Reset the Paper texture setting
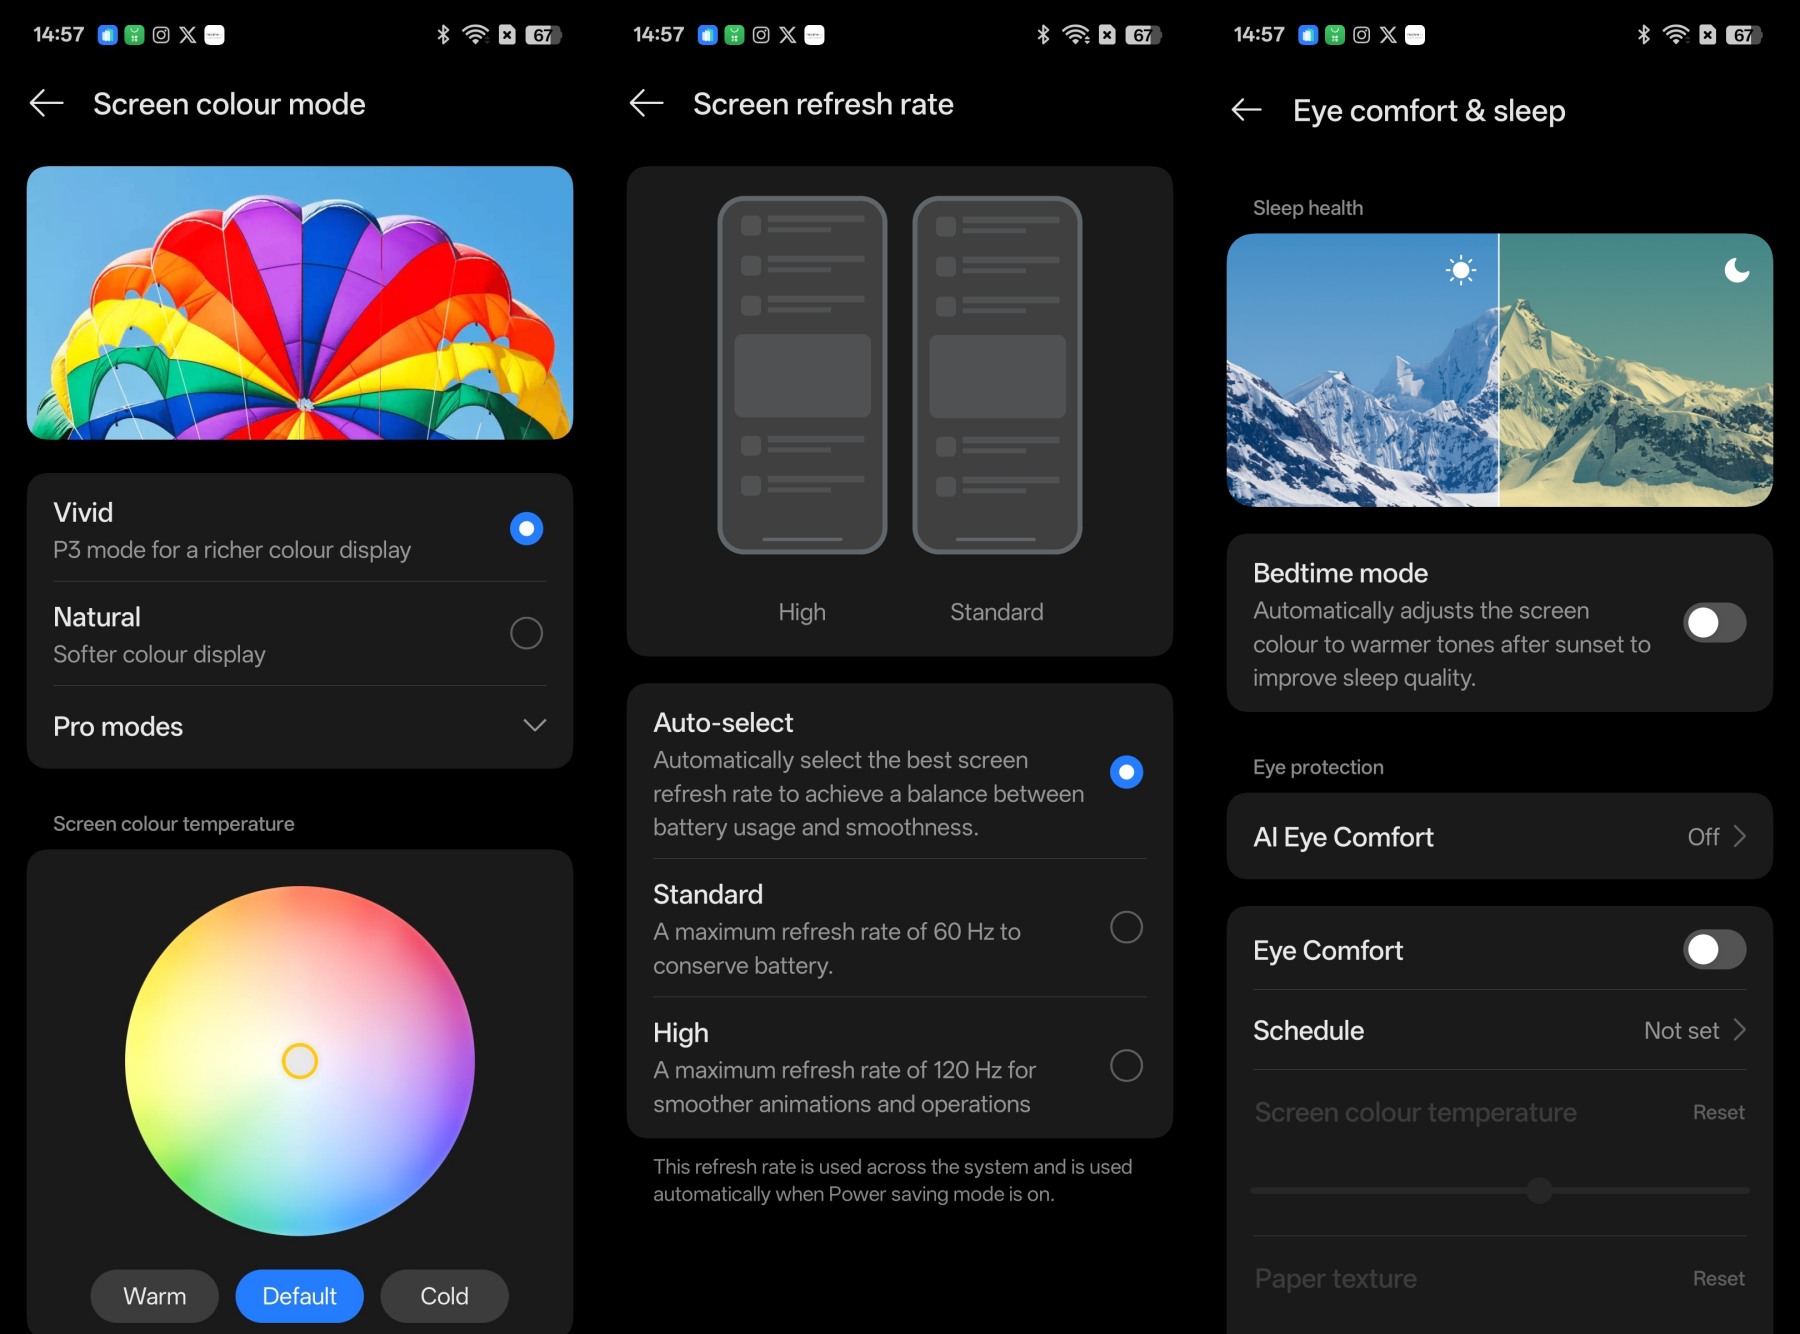The height and width of the screenshot is (1334, 1800). point(1718,1279)
